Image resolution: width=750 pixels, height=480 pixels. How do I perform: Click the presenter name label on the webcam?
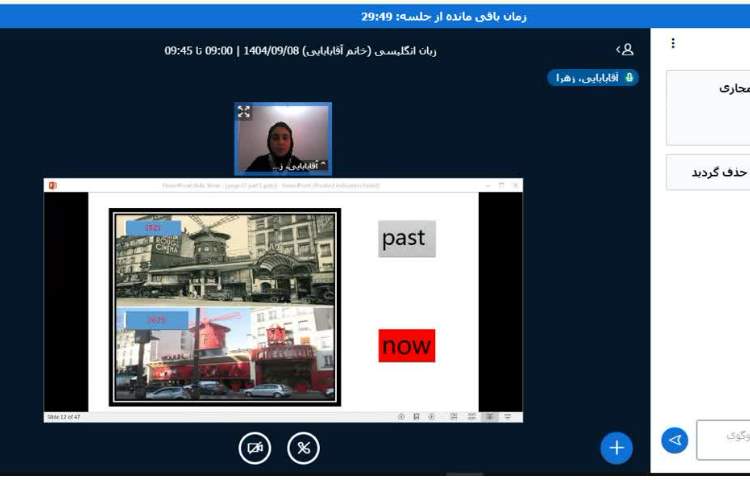click(299, 165)
